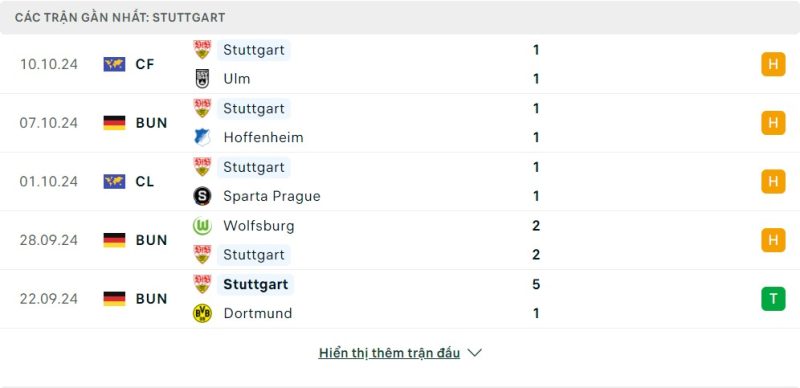Click the Hoffenheim club logo
800x388 pixels.
pyautogui.click(x=202, y=137)
